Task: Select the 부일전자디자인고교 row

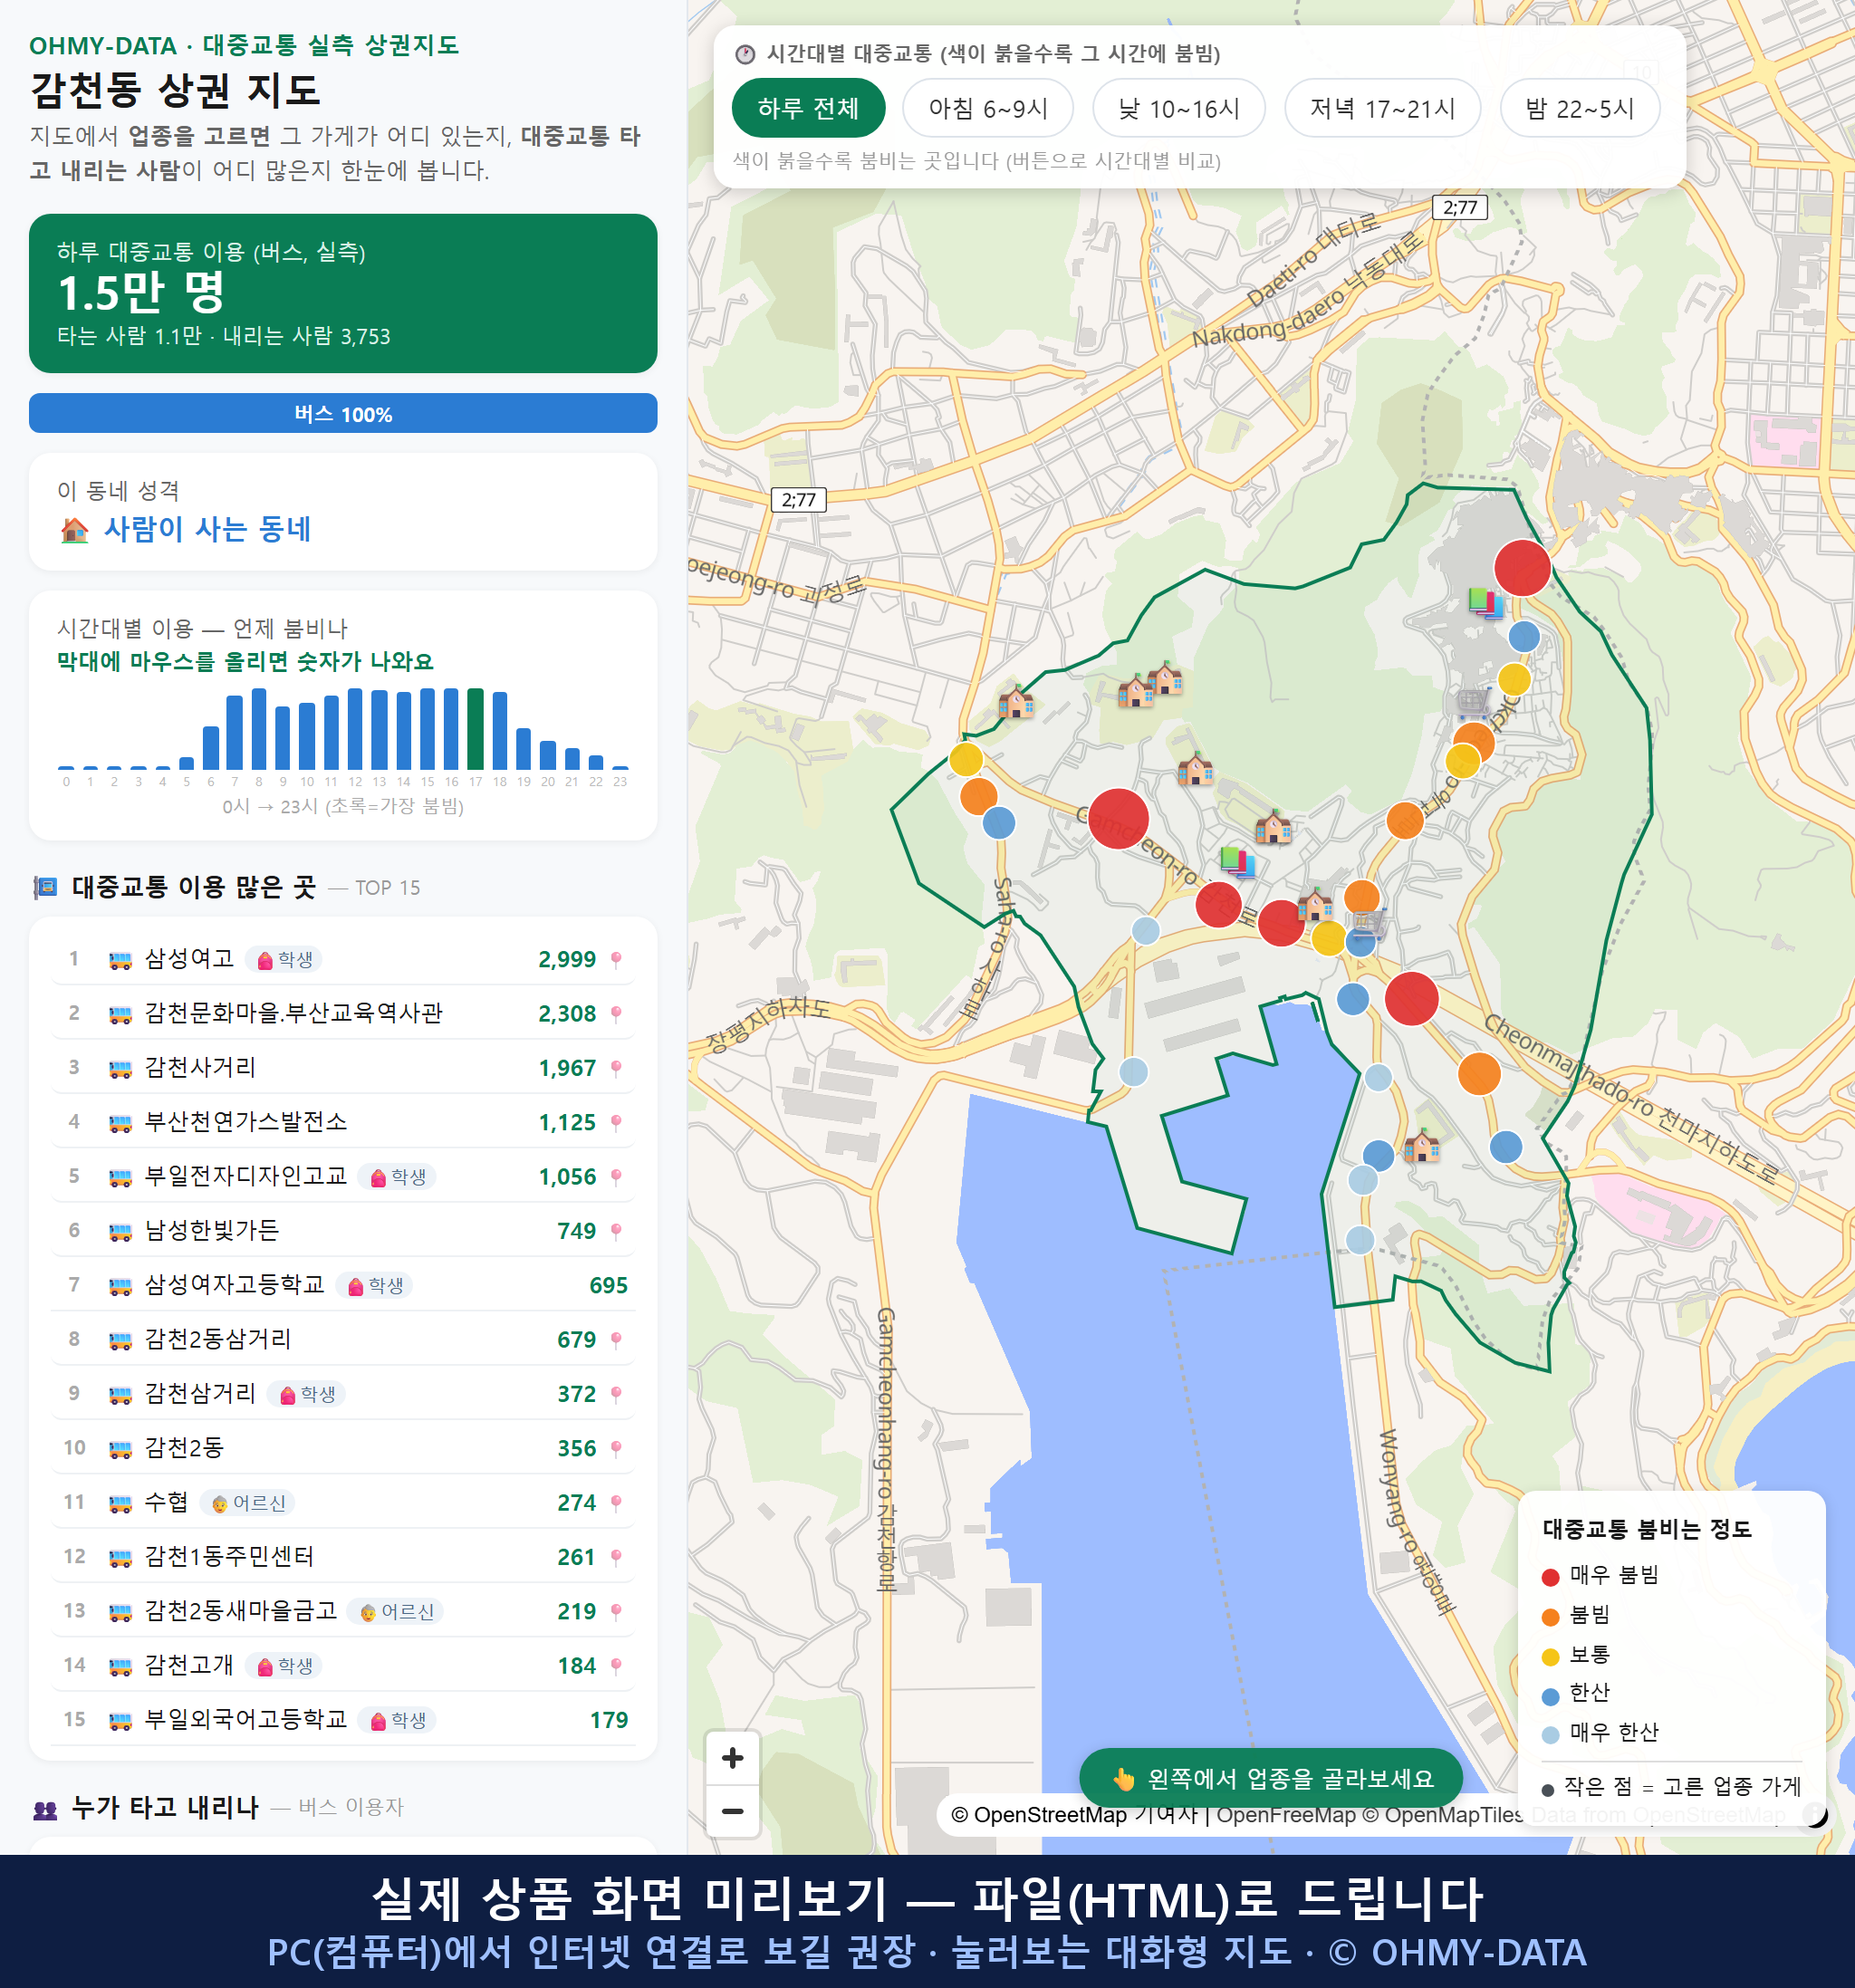Action: click(x=343, y=1177)
